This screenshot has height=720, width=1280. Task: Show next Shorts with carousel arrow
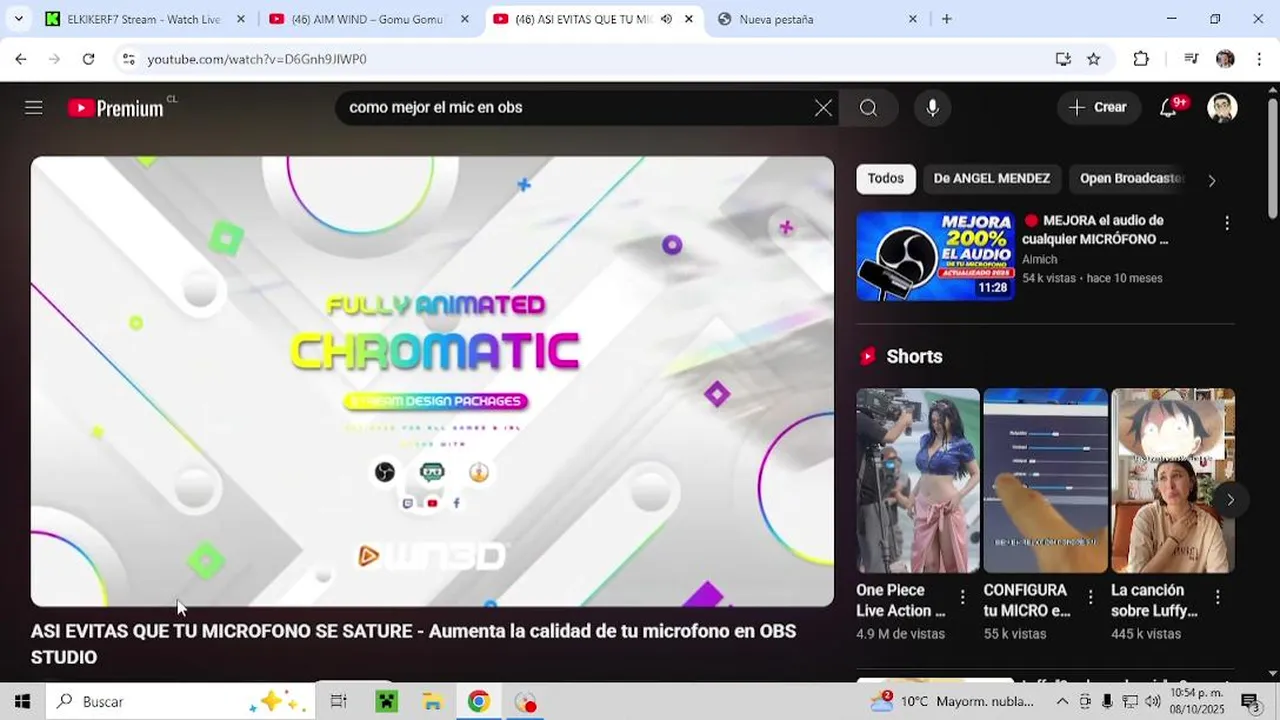click(1230, 500)
